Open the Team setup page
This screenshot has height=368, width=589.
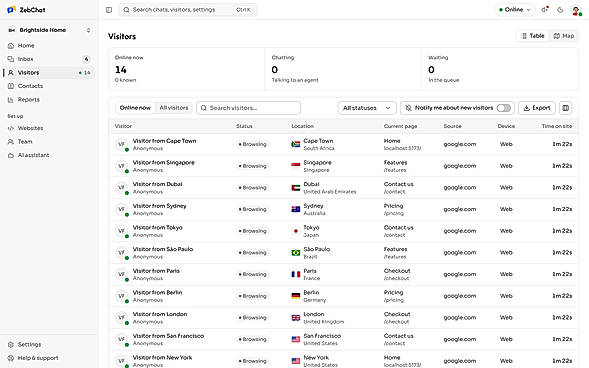click(x=49, y=142)
